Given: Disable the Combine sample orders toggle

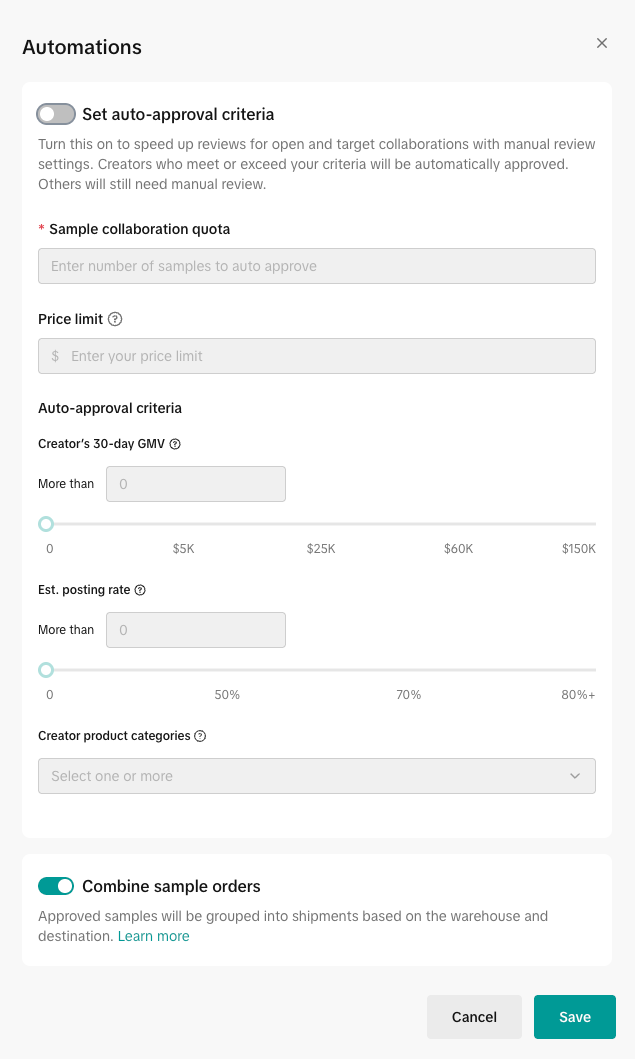Looking at the screenshot, I should click(x=56, y=886).
